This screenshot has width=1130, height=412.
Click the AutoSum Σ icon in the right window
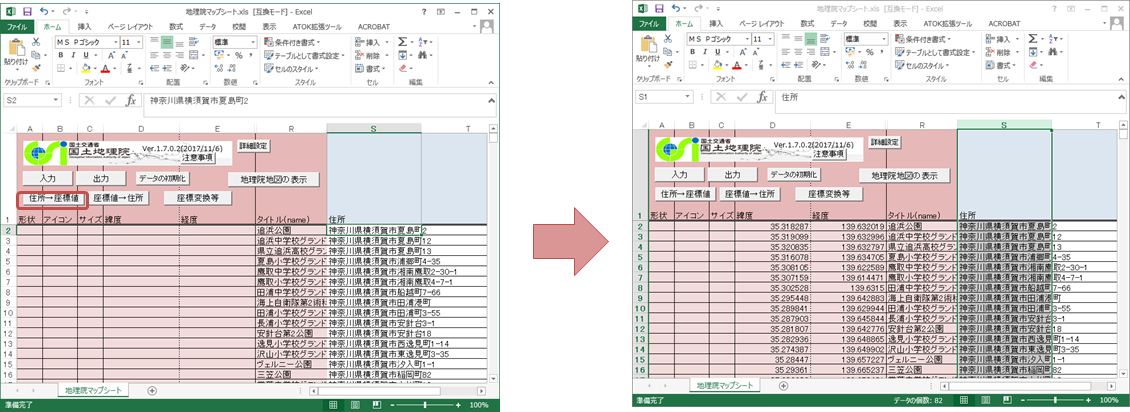[1033, 39]
